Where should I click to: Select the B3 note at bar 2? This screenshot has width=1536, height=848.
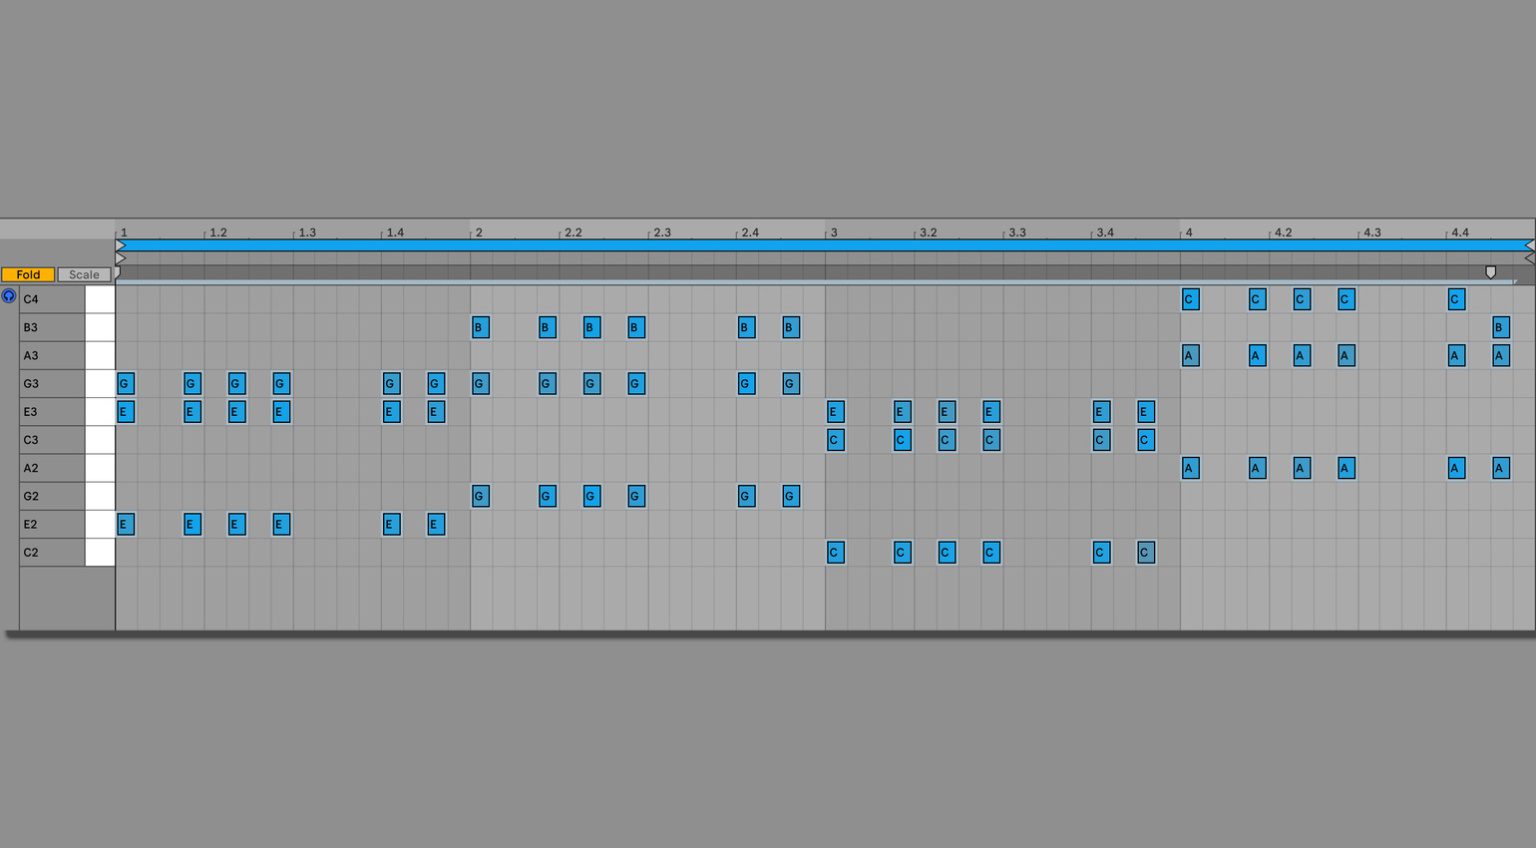479,327
